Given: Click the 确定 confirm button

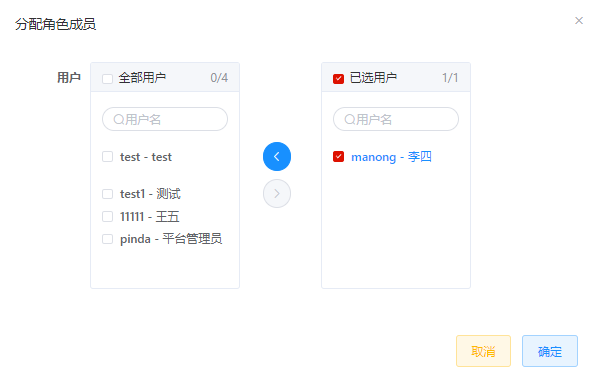Looking at the screenshot, I should pos(550,351).
